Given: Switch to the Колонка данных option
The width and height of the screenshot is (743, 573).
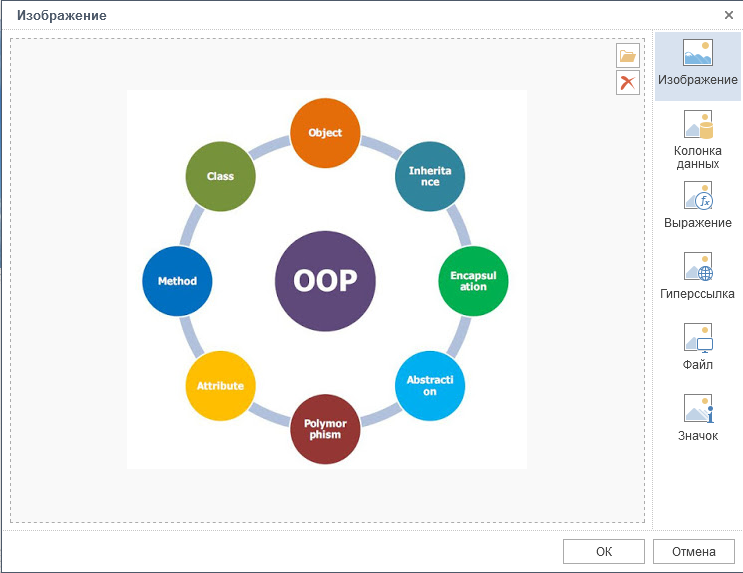Looking at the screenshot, I should tap(697, 139).
